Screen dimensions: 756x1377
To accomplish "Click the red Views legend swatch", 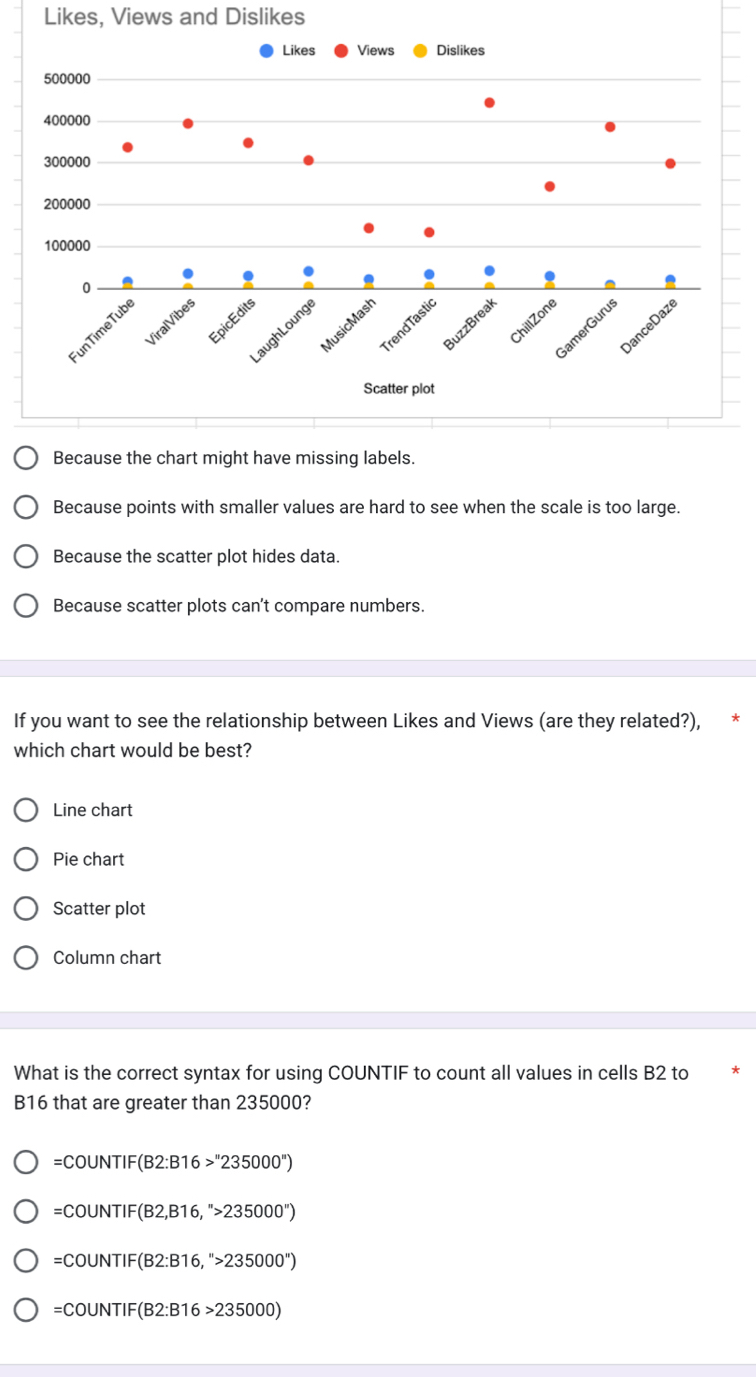I will coord(342,51).
